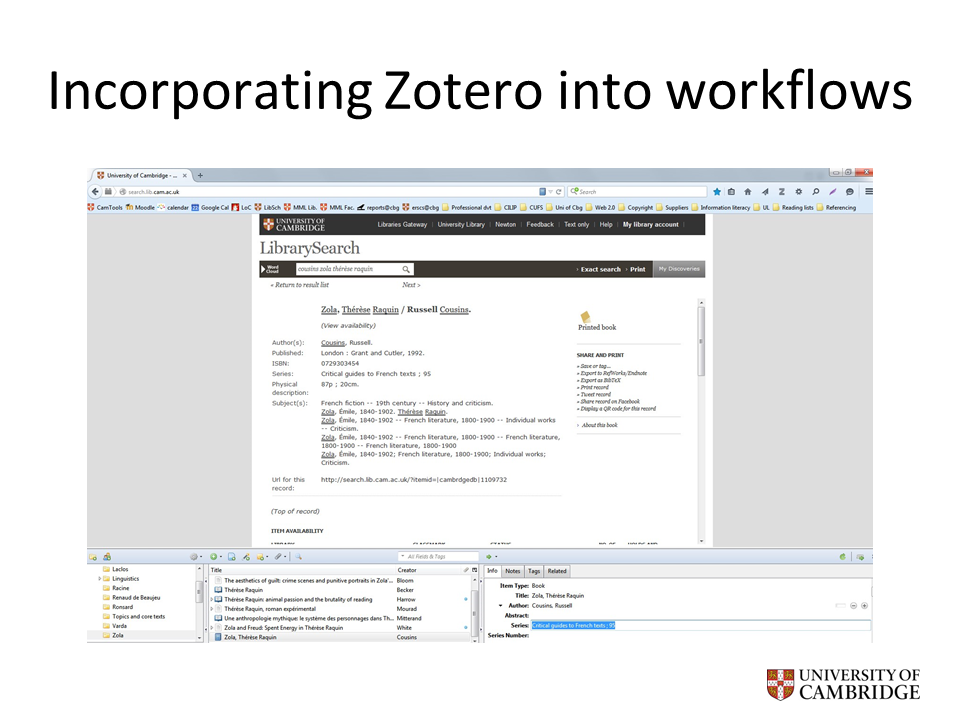960x720 pixels.
Task: Click the bookmark star icon
Action: [x=716, y=191]
